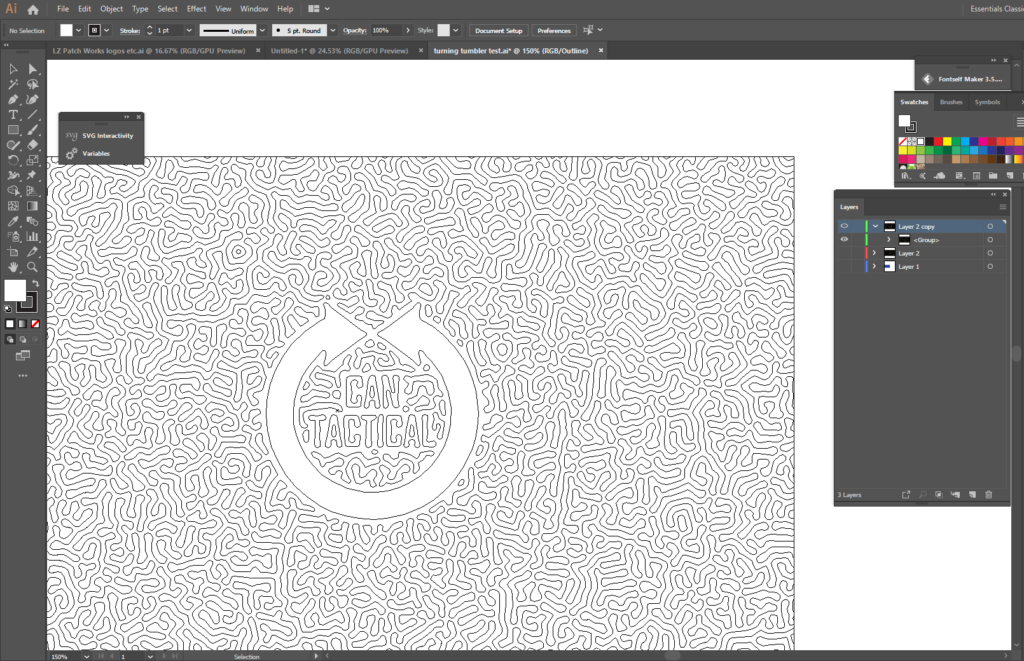
Task: Select the Line Segment tool
Action: click(x=32, y=115)
